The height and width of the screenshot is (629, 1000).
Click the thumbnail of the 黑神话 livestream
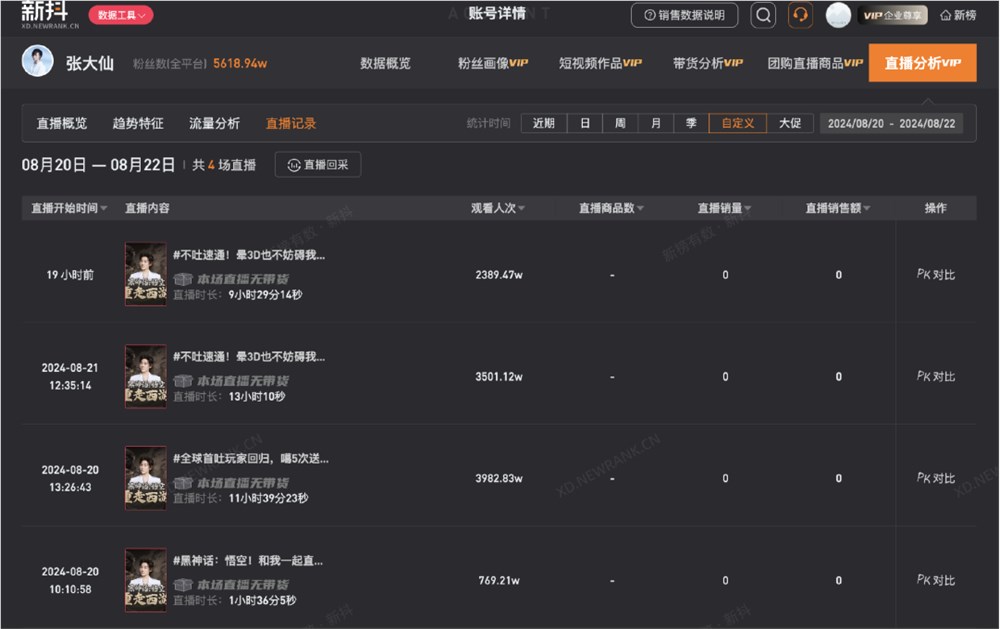point(145,579)
